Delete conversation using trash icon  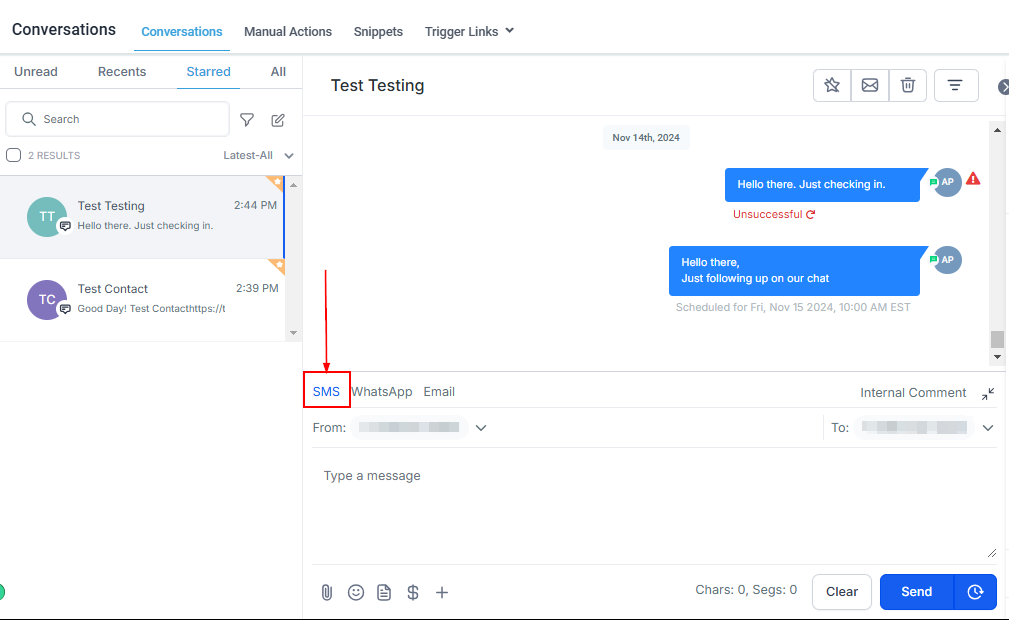(907, 85)
